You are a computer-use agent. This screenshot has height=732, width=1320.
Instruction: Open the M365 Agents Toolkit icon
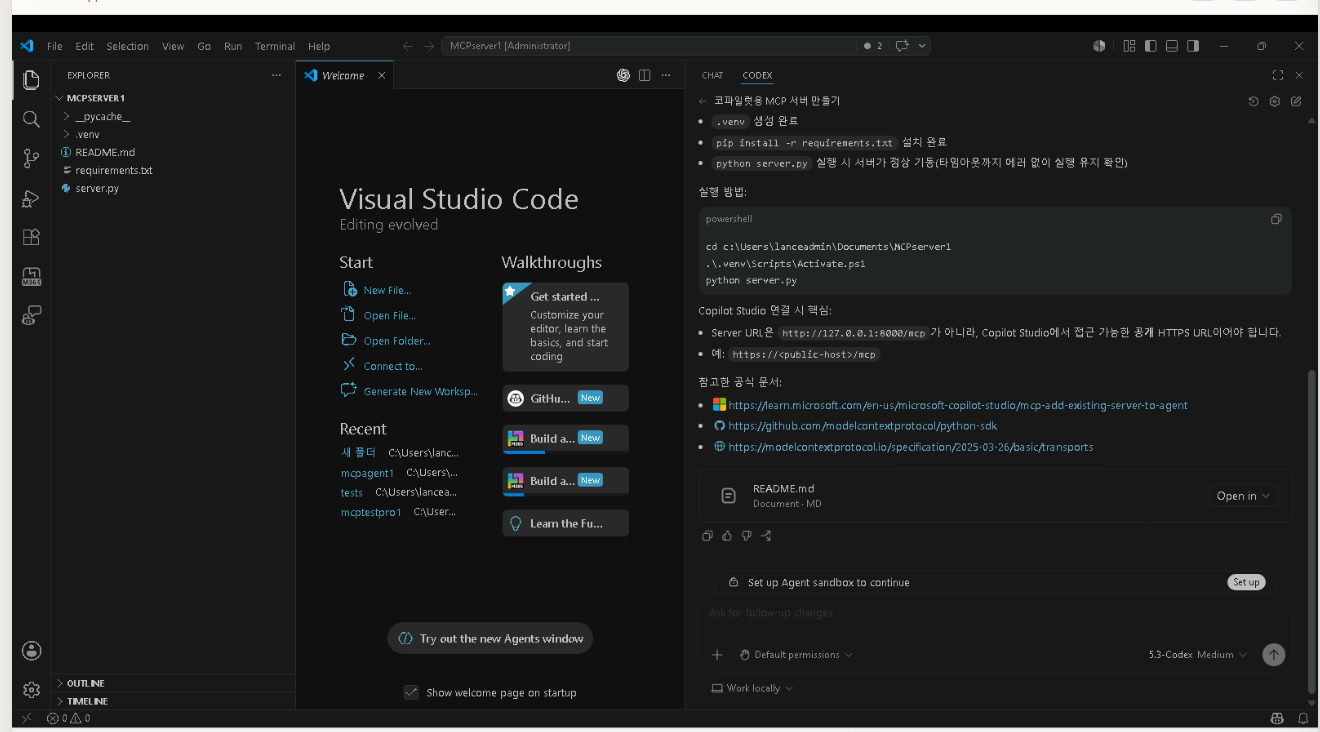tap(31, 277)
